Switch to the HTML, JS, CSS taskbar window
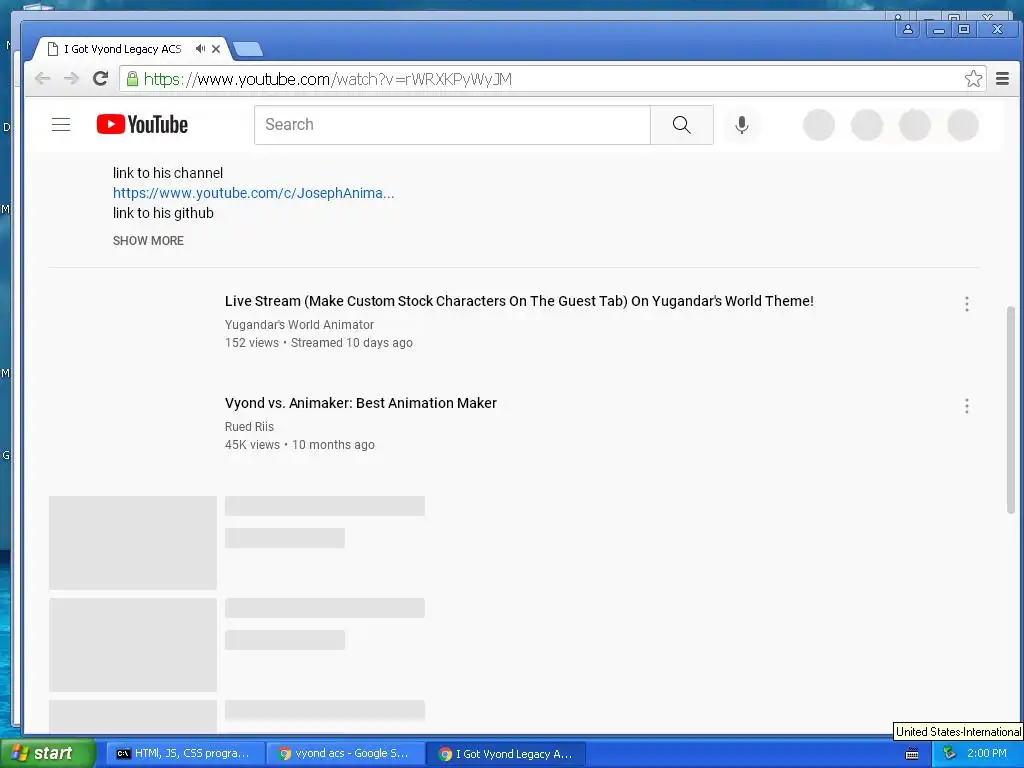 184,754
